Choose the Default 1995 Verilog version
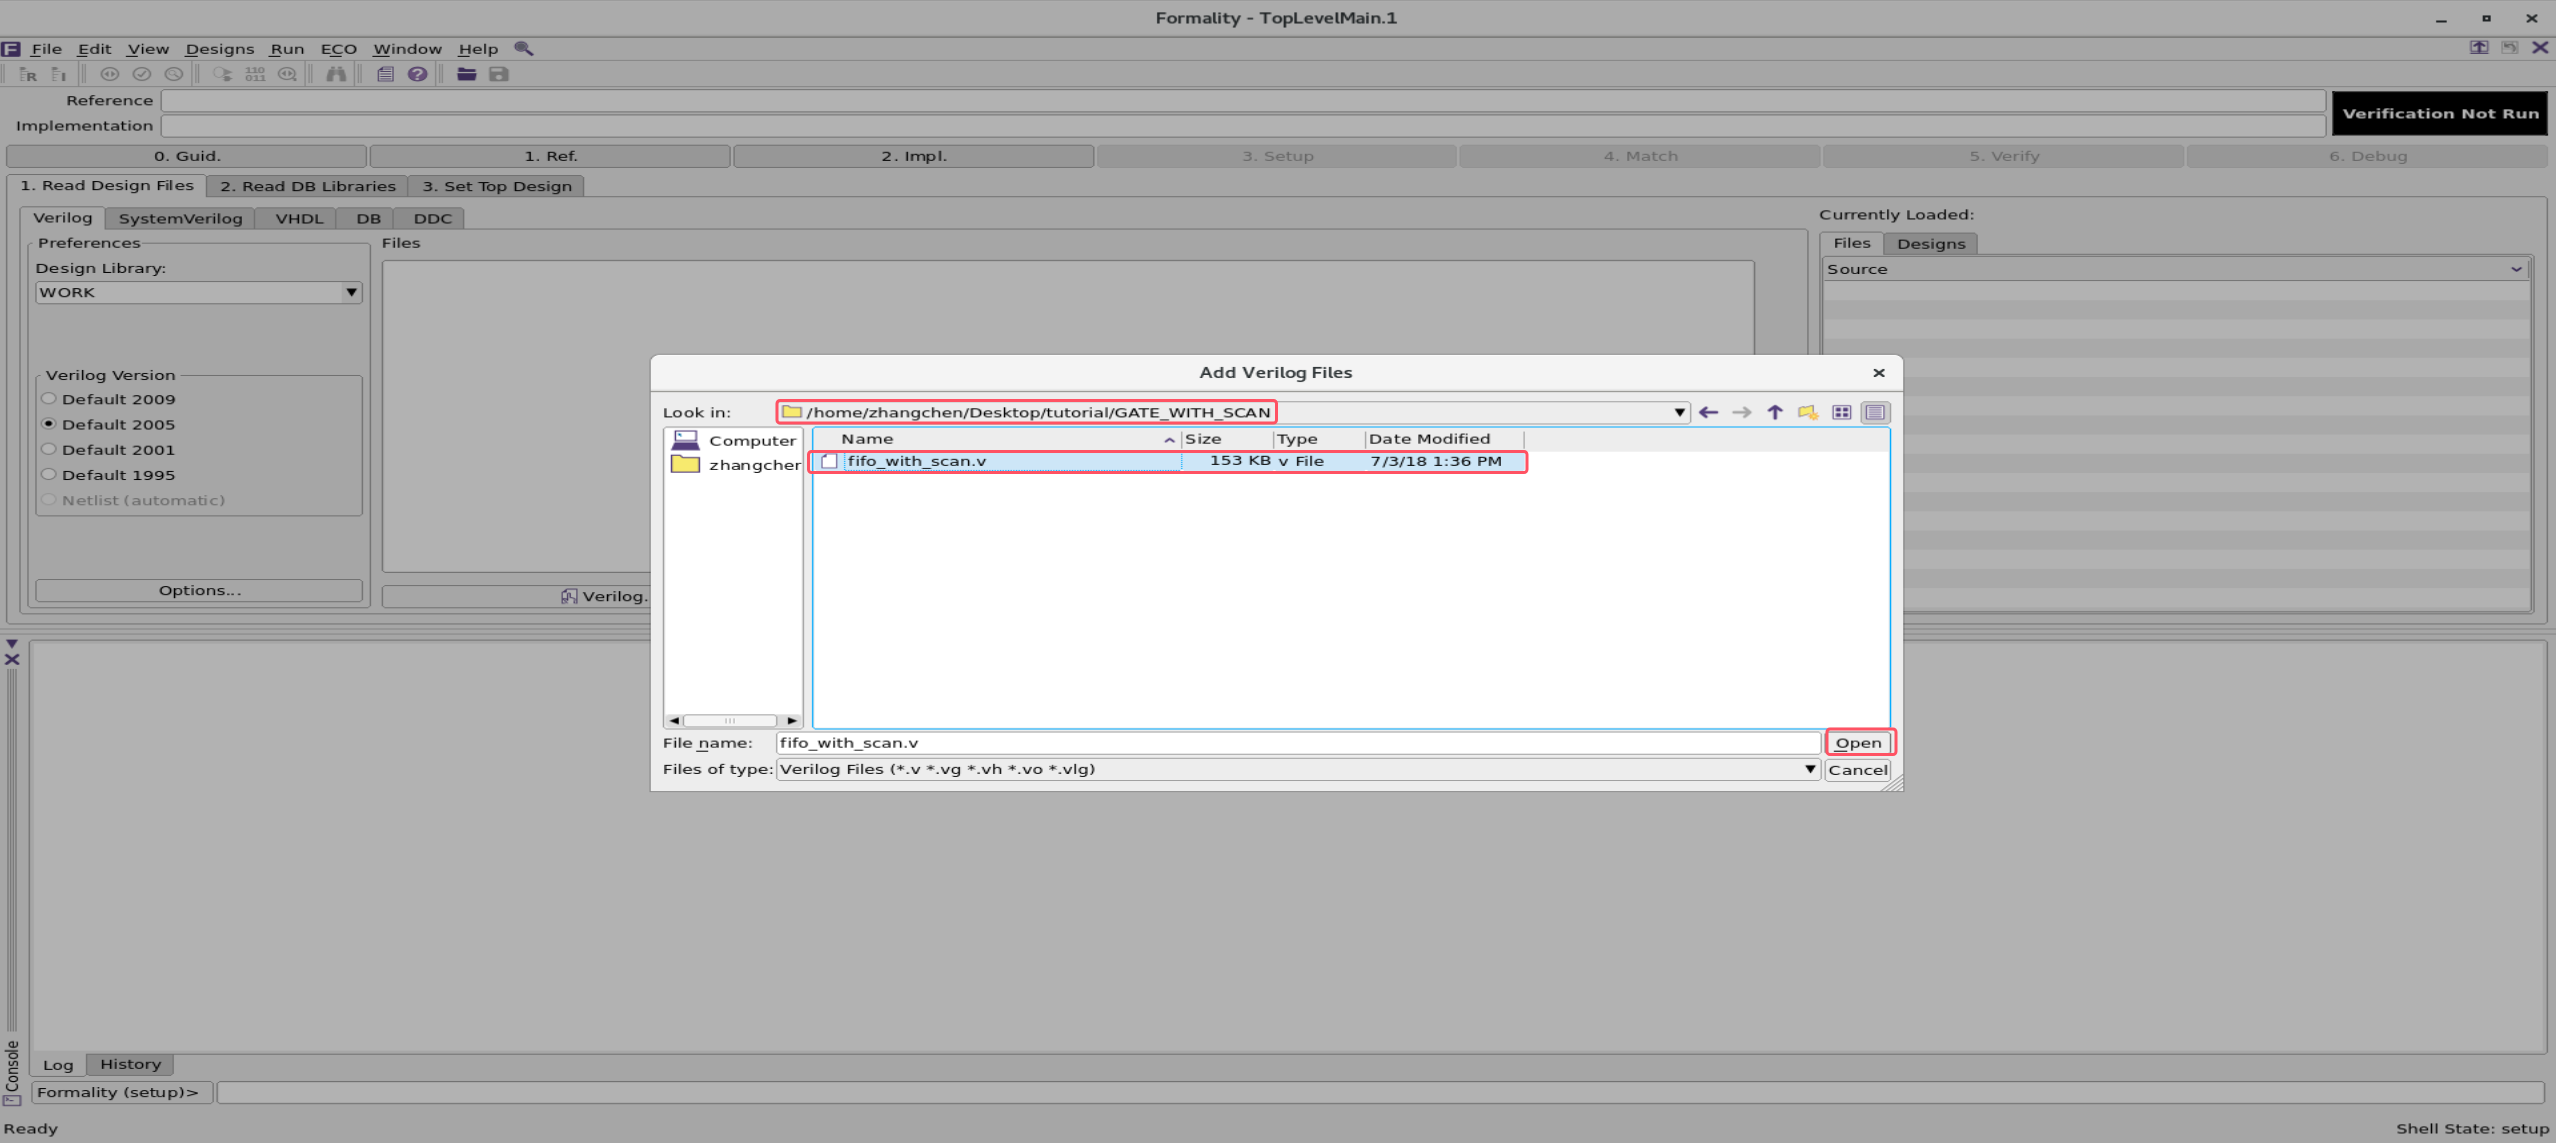The image size is (2556, 1143). pyautogui.click(x=49, y=474)
